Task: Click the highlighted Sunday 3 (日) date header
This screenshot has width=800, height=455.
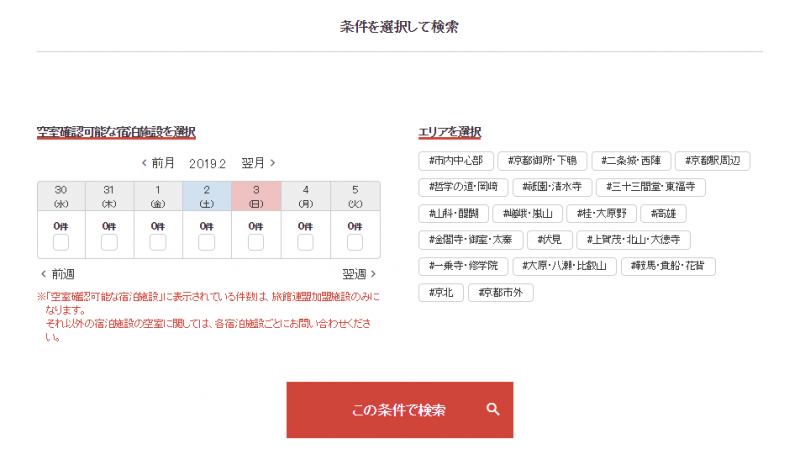Action: [x=256, y=195]
